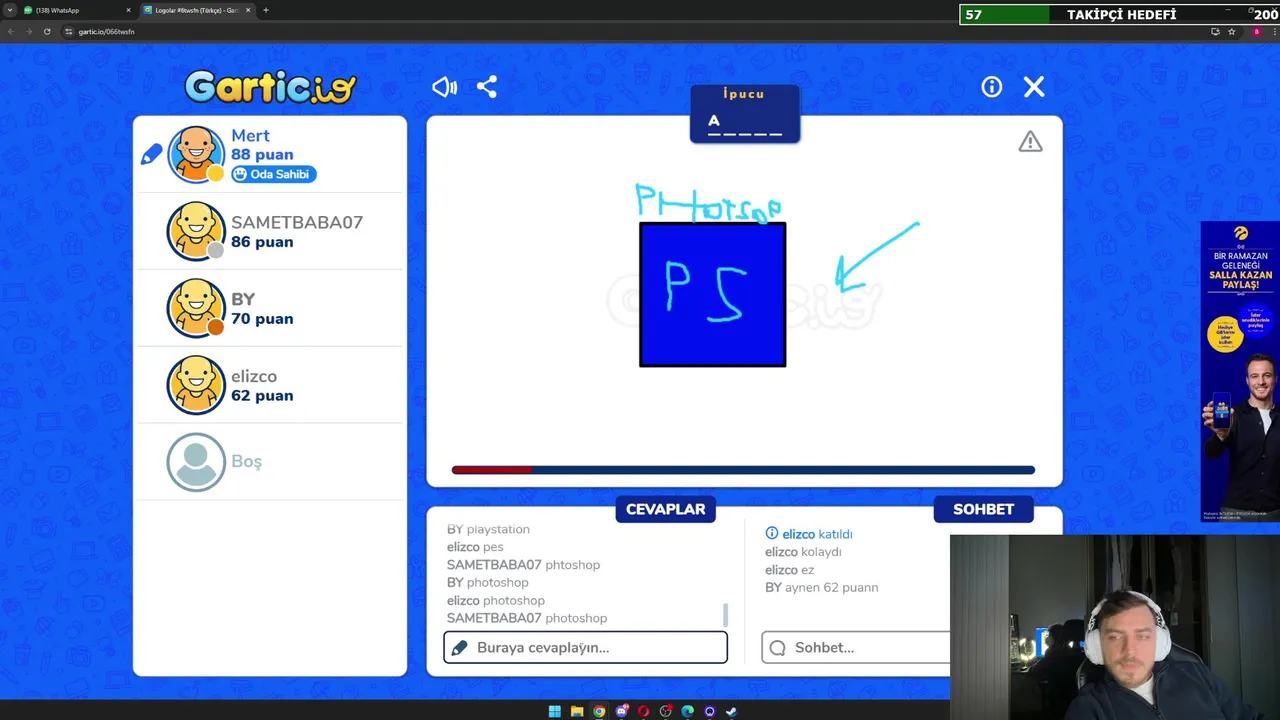Open the browser profile avatar
Image resolution: width=1280 pixels, height=720 pixels.
(x=1257, y=31)
